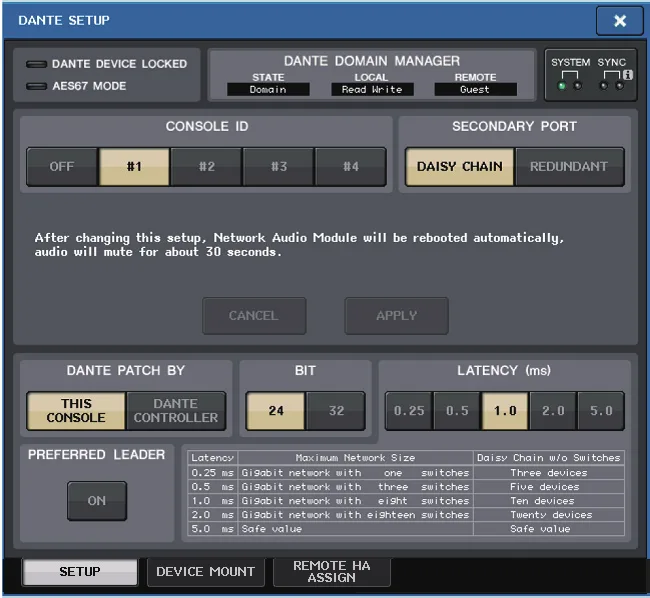Choose DANTE CONTROLLER for patching

click(176, 411)
